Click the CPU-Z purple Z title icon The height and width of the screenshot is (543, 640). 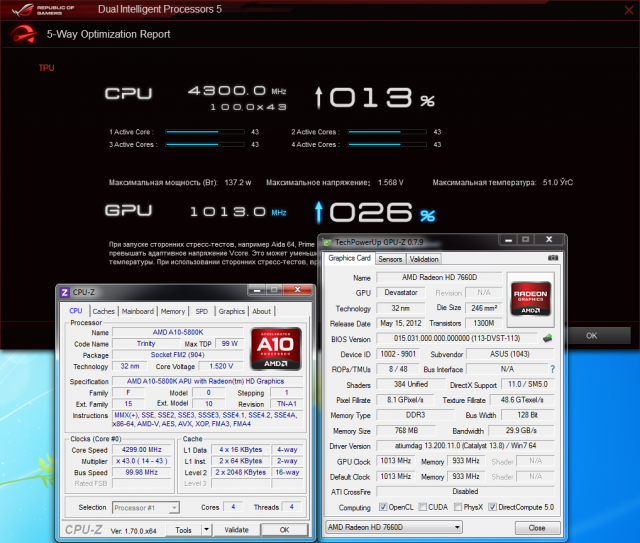[64, 292]
